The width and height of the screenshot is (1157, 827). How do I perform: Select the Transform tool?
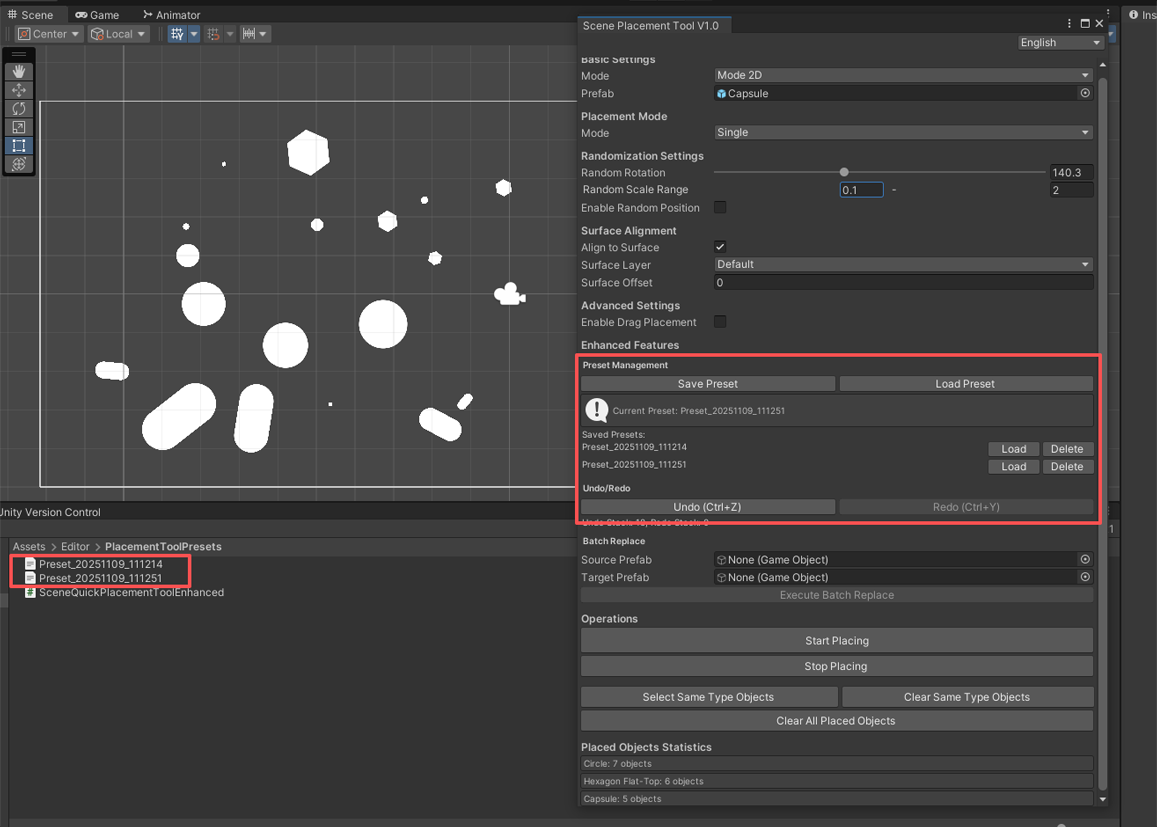click(19, 164)
